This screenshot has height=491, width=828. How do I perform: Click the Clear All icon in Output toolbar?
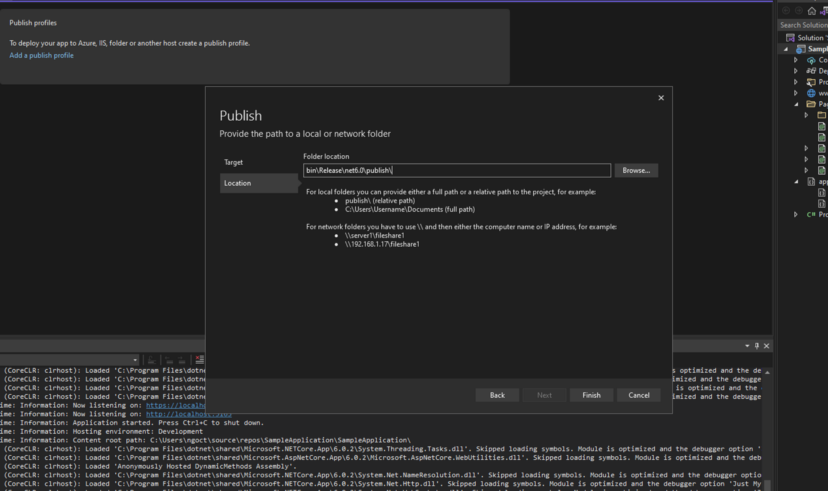point(200,360)
